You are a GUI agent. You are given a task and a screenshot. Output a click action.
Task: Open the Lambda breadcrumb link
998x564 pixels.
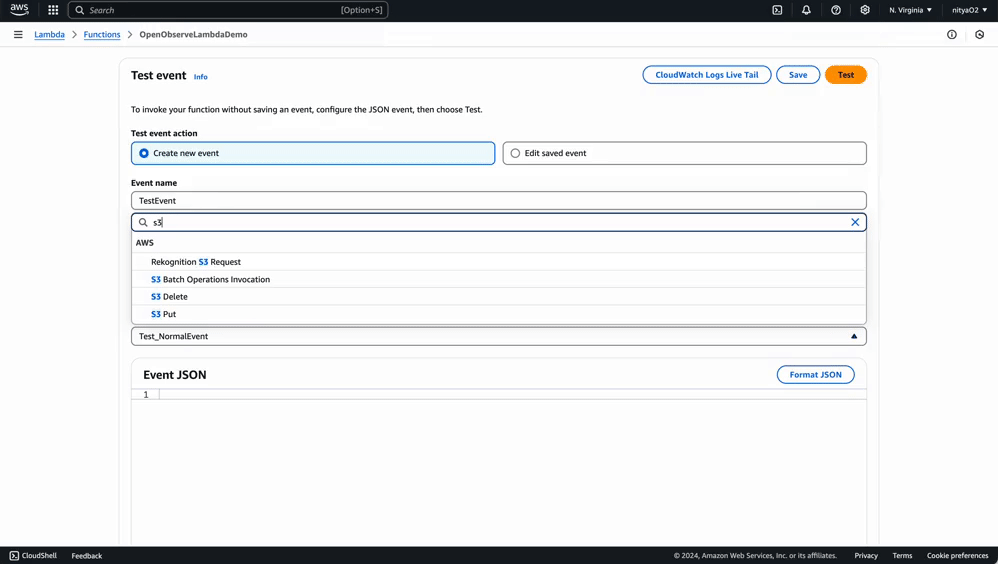click(49, 34)
